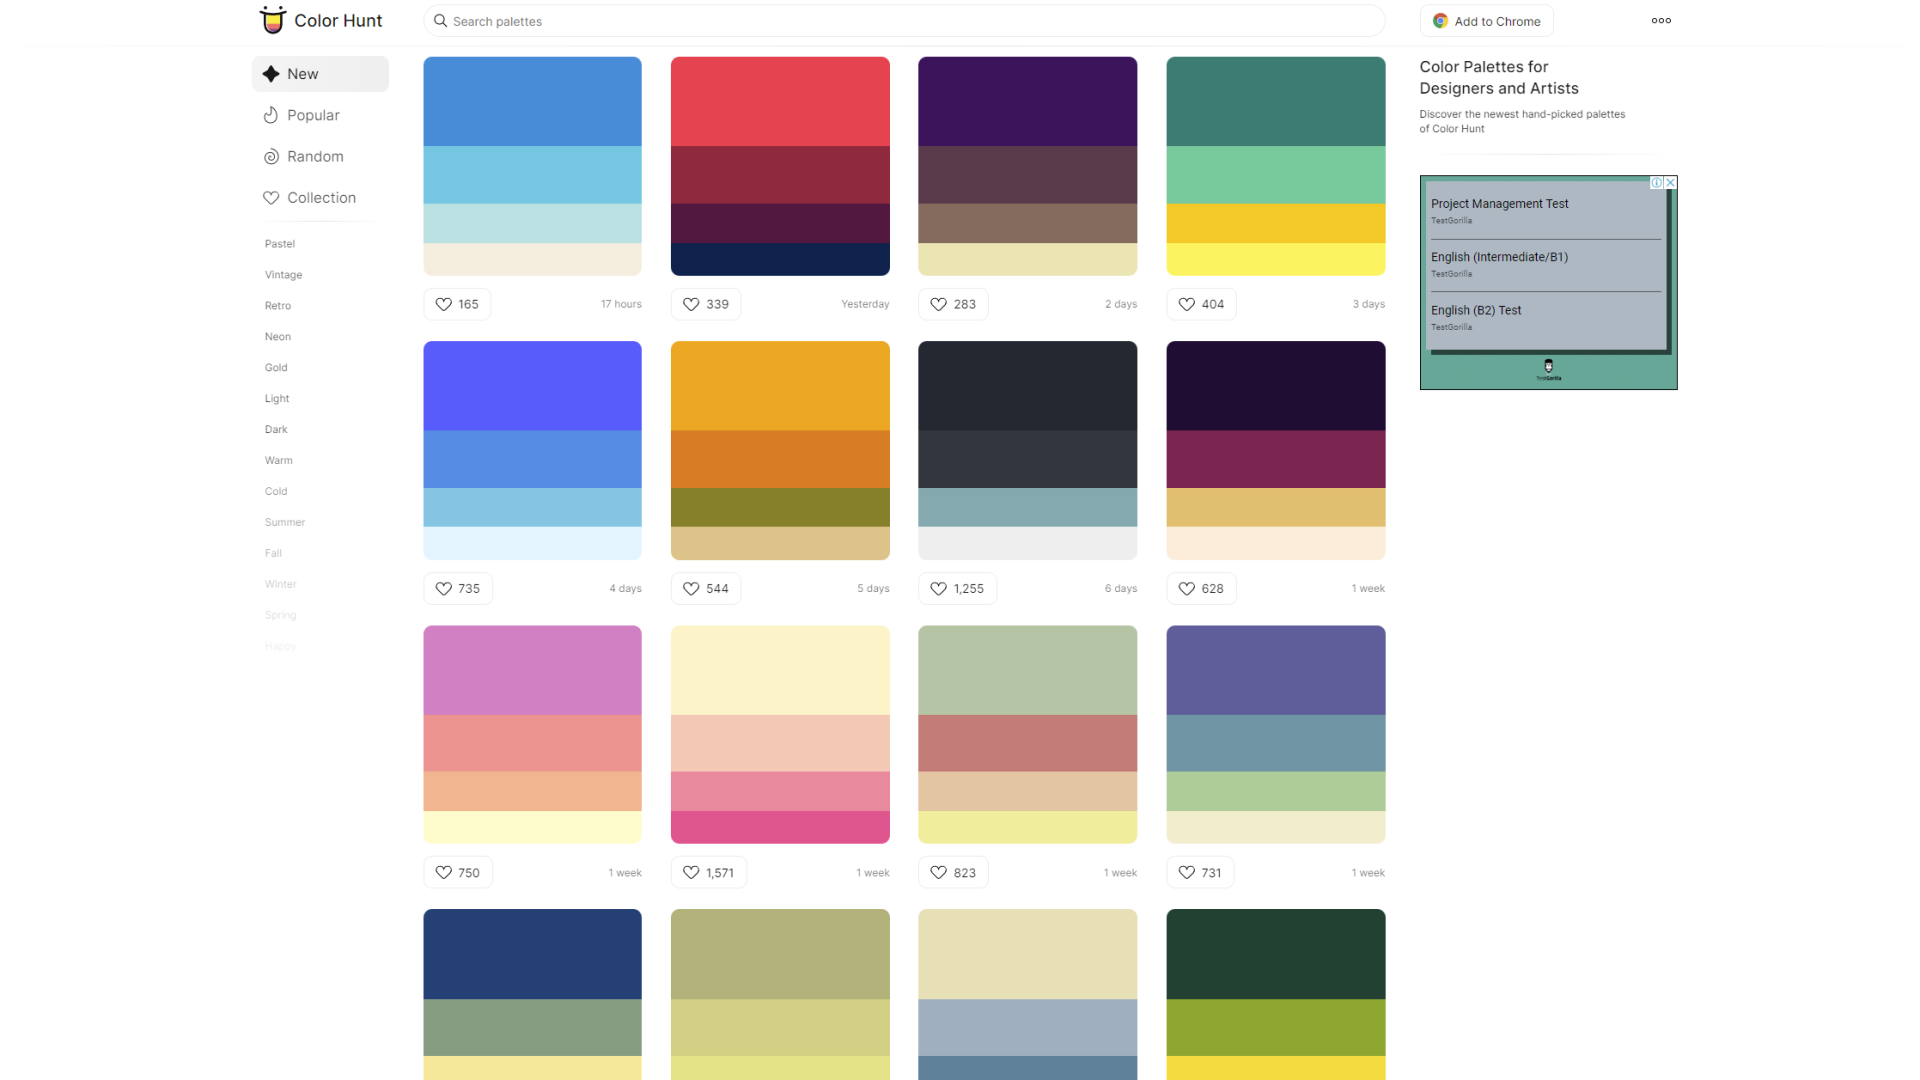Open the palette starting with navy blue in bottom row
The width and height of the screenshot is (1920, 1080).
coord(532,994)
